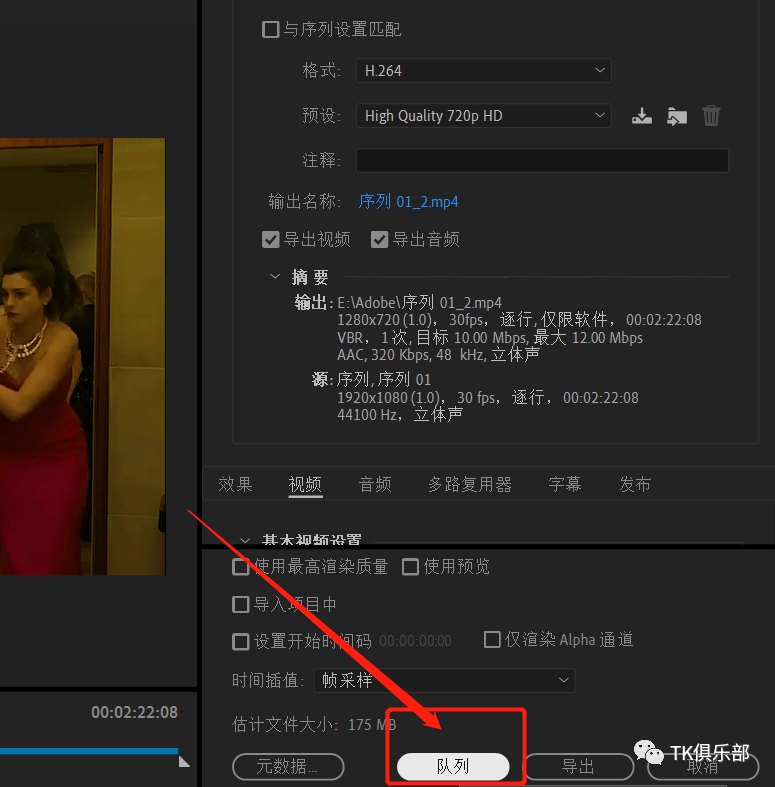The image size is (775, 787).
Task: Click the 注释 text field
Action: tap(542, 161)
